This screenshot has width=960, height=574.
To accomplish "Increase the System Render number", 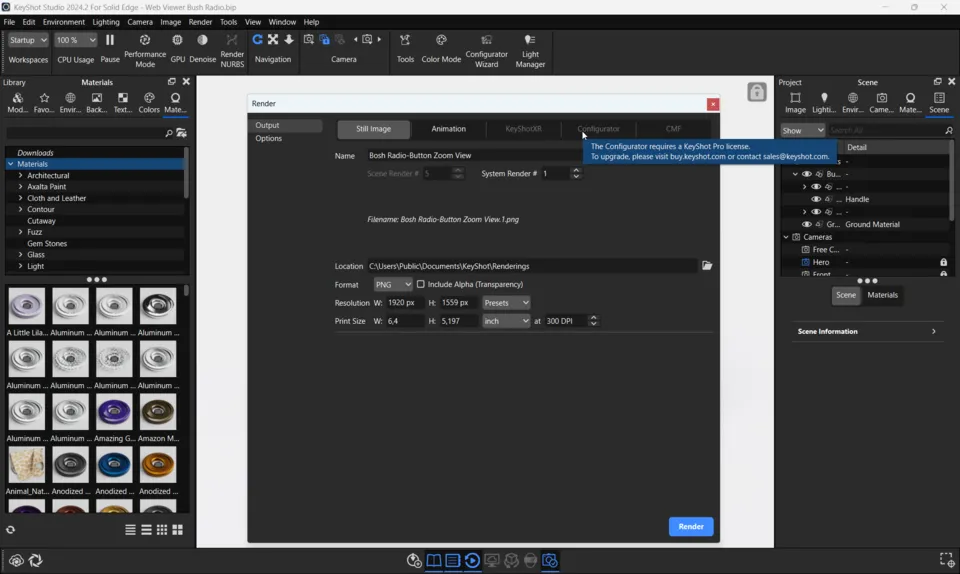I will tap(576, 171).
